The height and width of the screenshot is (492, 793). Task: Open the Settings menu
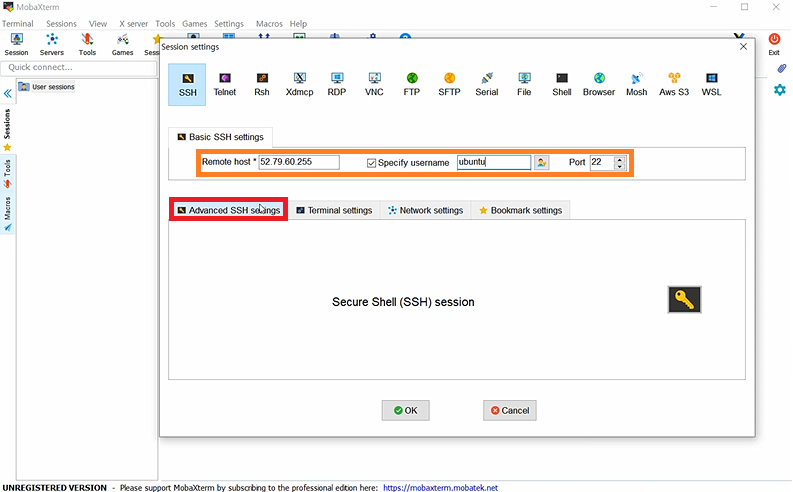(x=229, y=24)
